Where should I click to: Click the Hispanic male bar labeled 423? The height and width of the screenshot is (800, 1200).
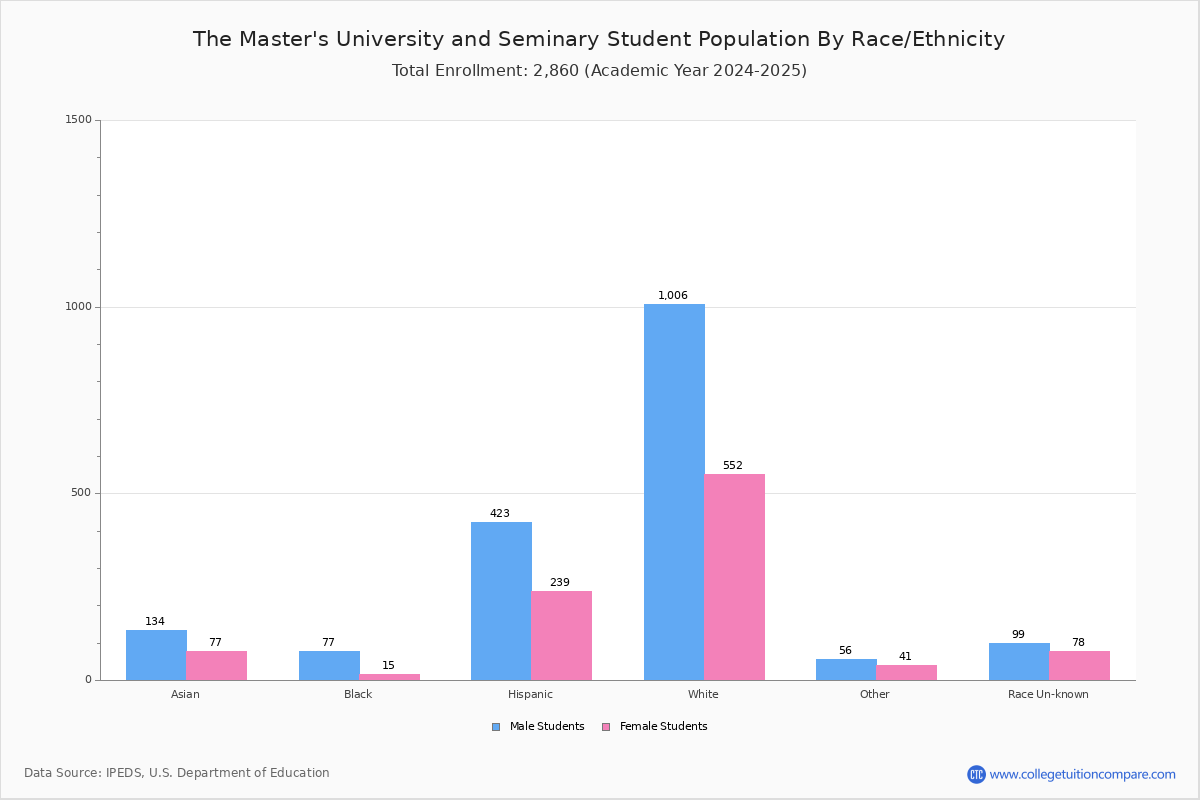click(501, 601)
